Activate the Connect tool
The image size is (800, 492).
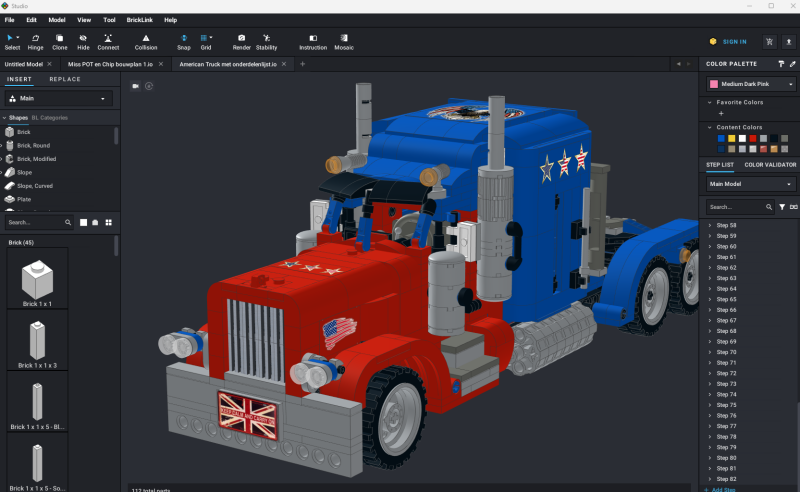pyautogui.click(x=108, y=41)
